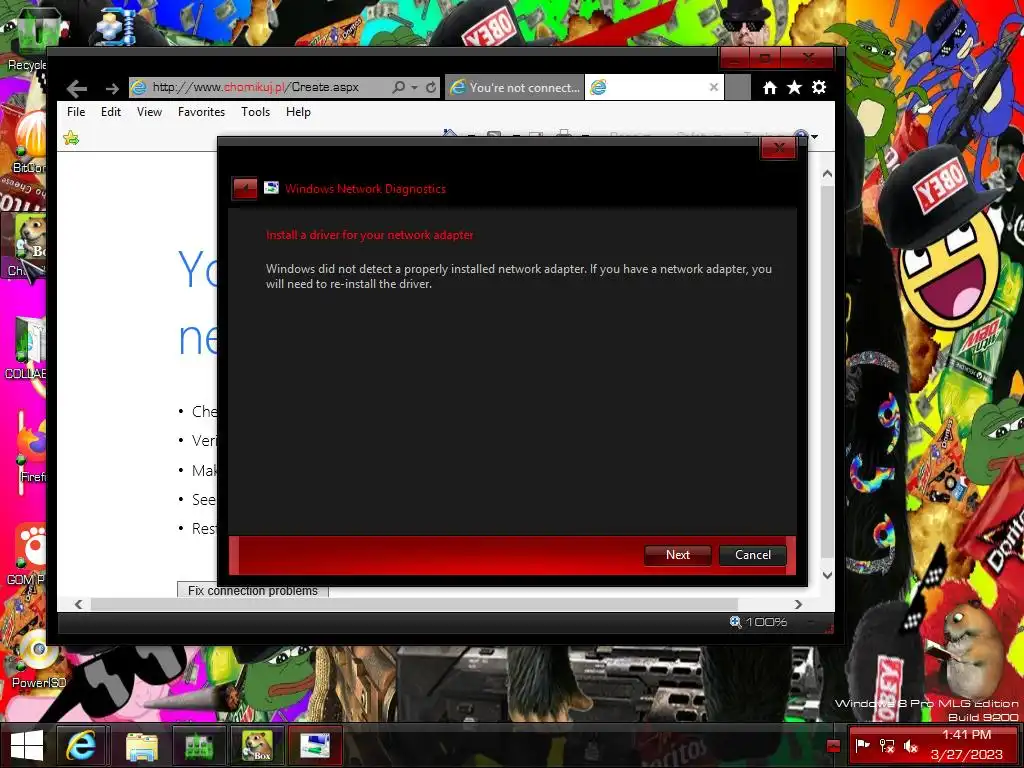
Task: Click the COLLAB desktop icon
Action: pos(26,347)
